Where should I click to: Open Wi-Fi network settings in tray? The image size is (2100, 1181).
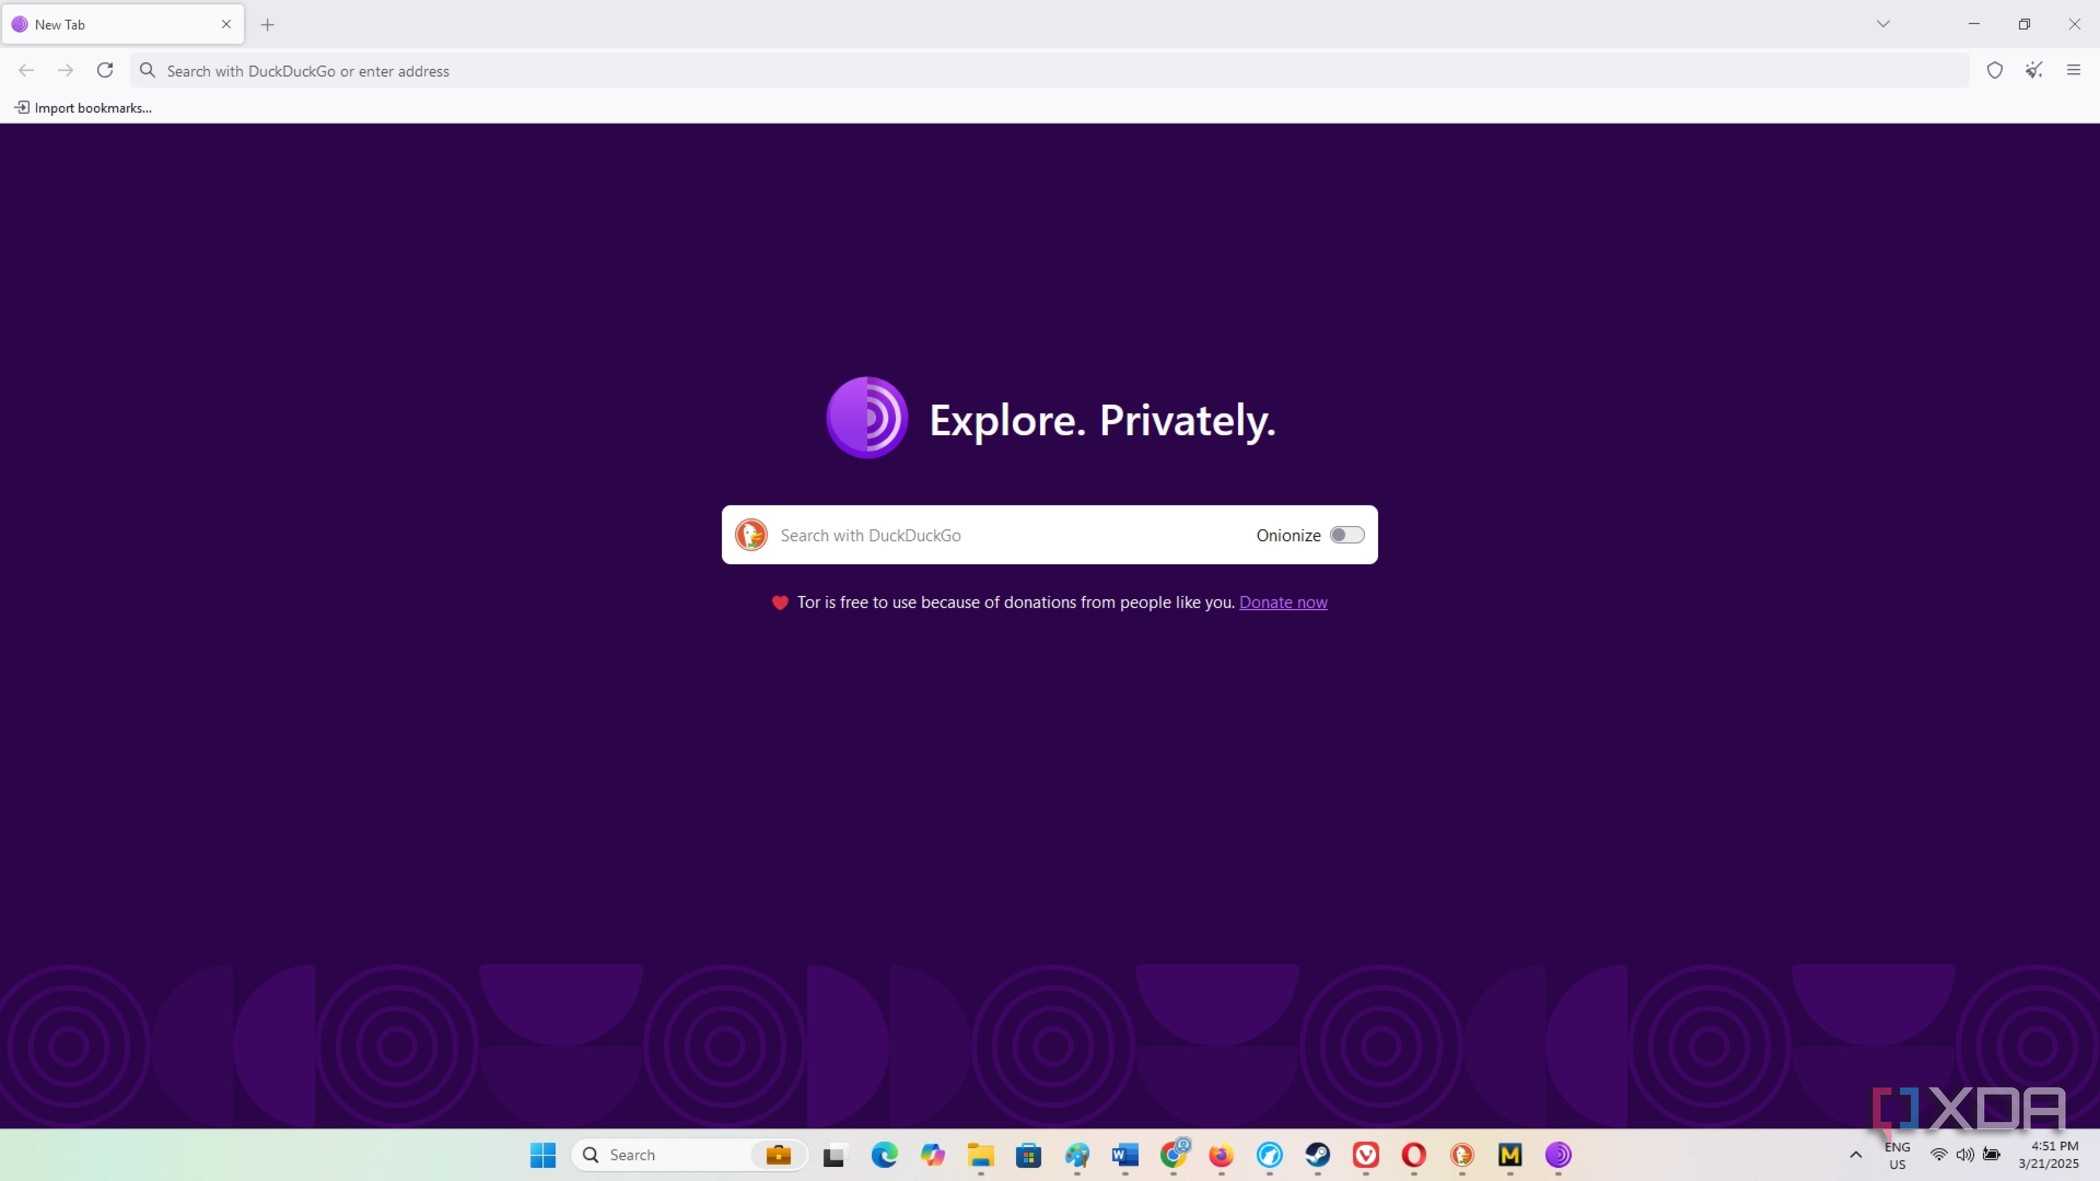click(1938, 1155)
